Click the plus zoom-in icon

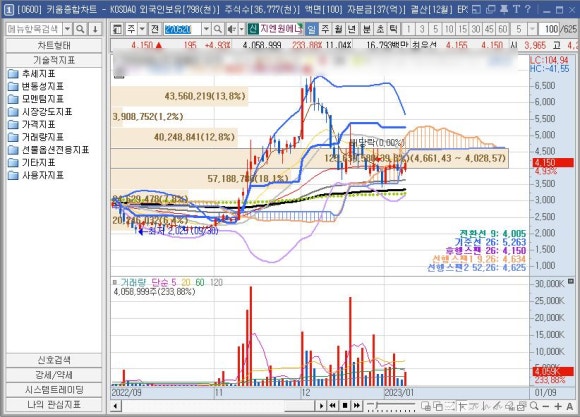point(558,406)
